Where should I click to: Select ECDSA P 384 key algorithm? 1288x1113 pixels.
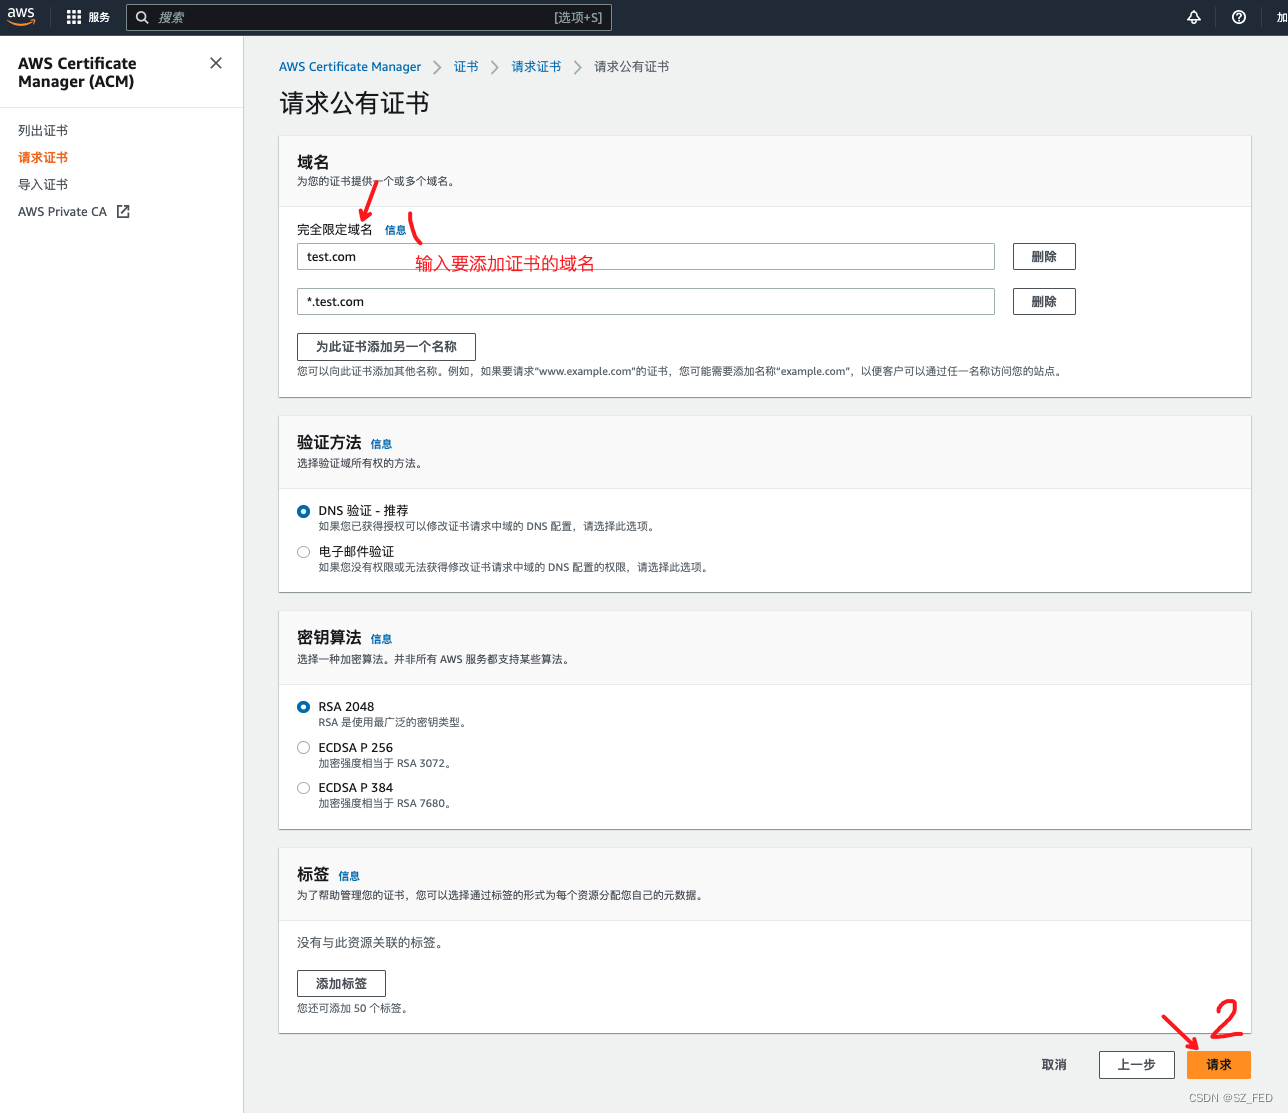[303, 788]
